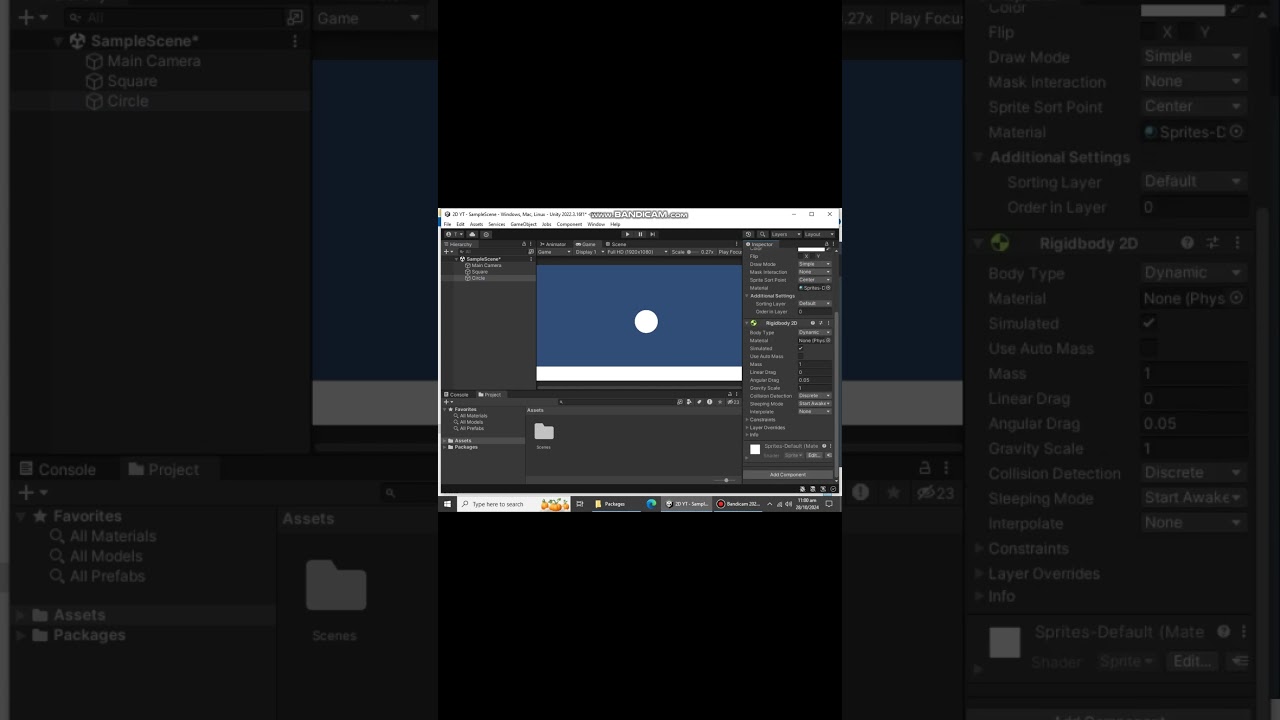Viewport: 1280px width, 720px height.
Task: Switch to the Console tab
Action: [x=457, y=395]
